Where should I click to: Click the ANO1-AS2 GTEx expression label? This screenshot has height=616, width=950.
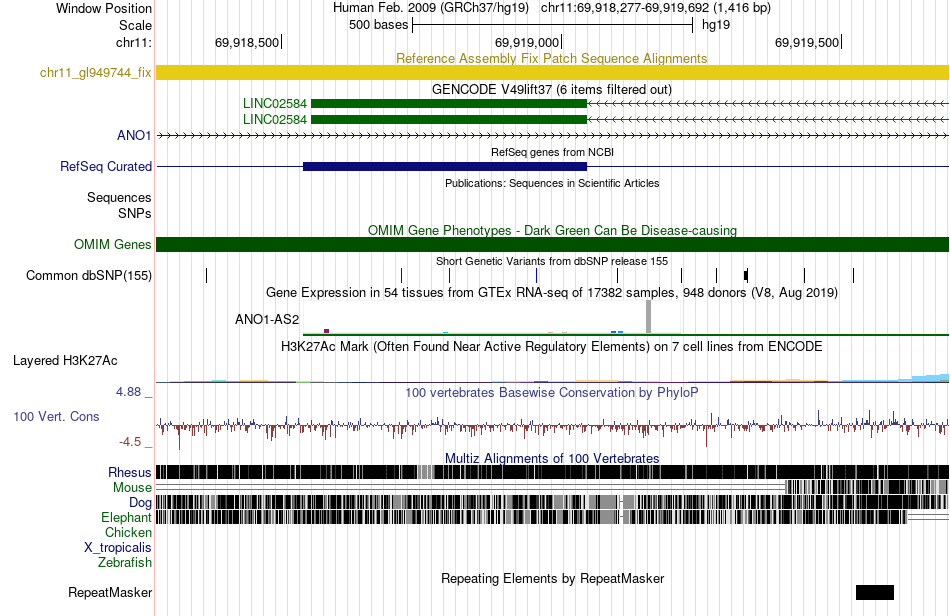coord(267,319)
